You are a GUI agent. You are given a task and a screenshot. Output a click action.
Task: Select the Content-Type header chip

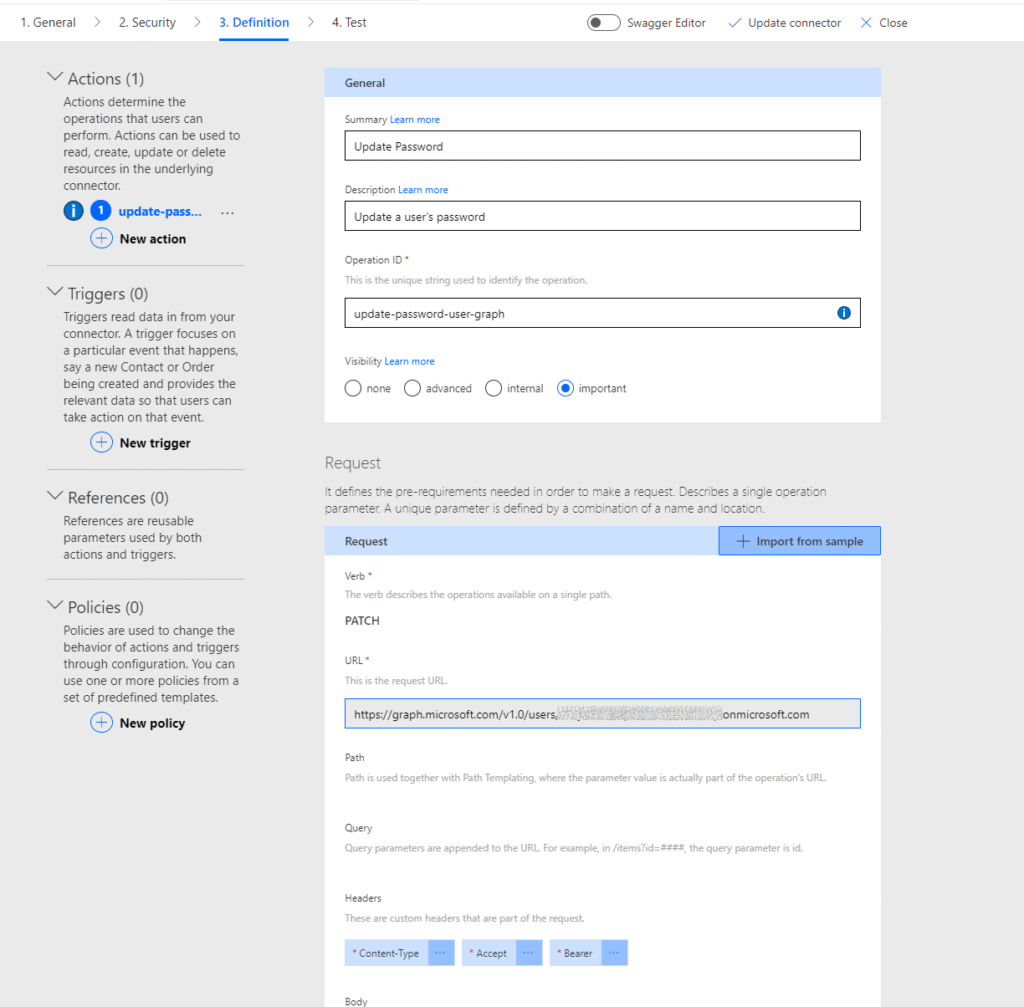387,953
